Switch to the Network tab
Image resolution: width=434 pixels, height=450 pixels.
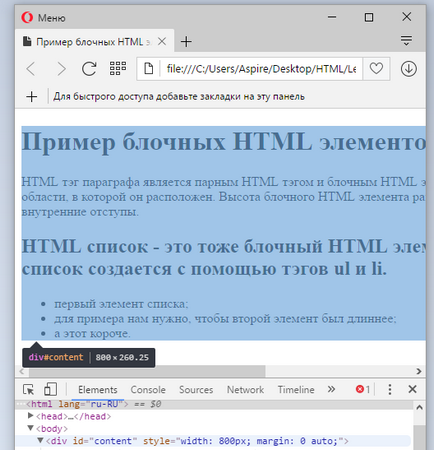(245, 390)
